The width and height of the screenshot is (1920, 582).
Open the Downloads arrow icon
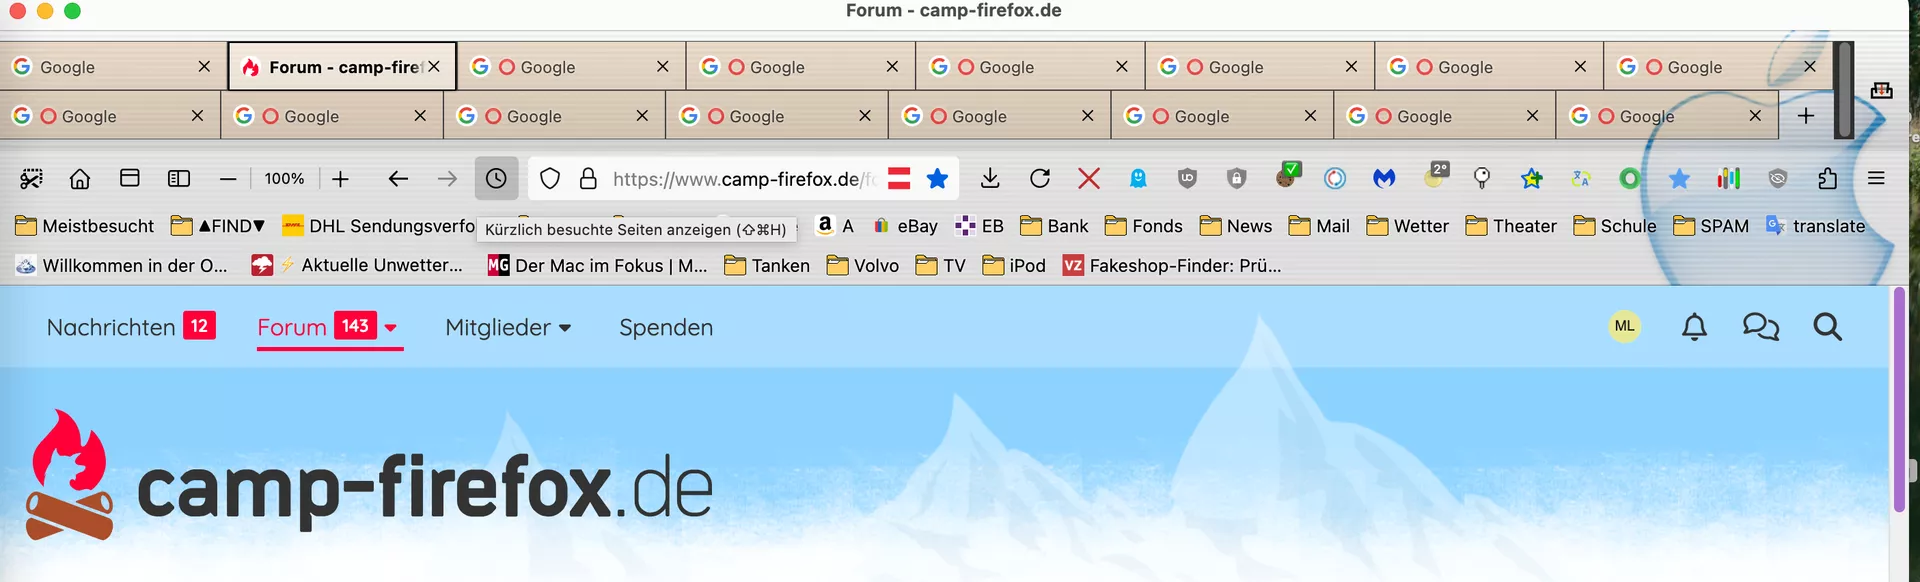click(990, 179)
